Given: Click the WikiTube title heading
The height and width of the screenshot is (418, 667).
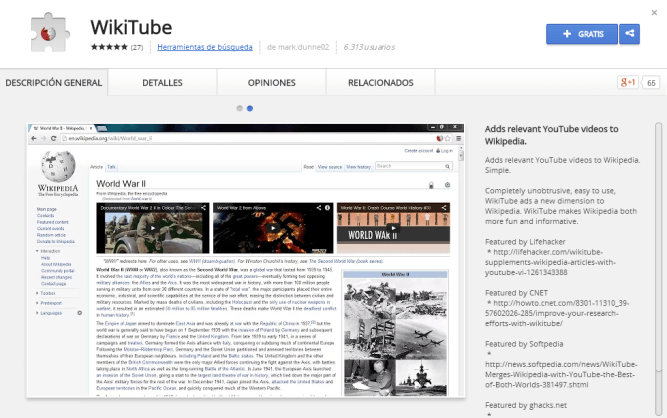Looking at the screenshot, I should [x=131, y=27].
